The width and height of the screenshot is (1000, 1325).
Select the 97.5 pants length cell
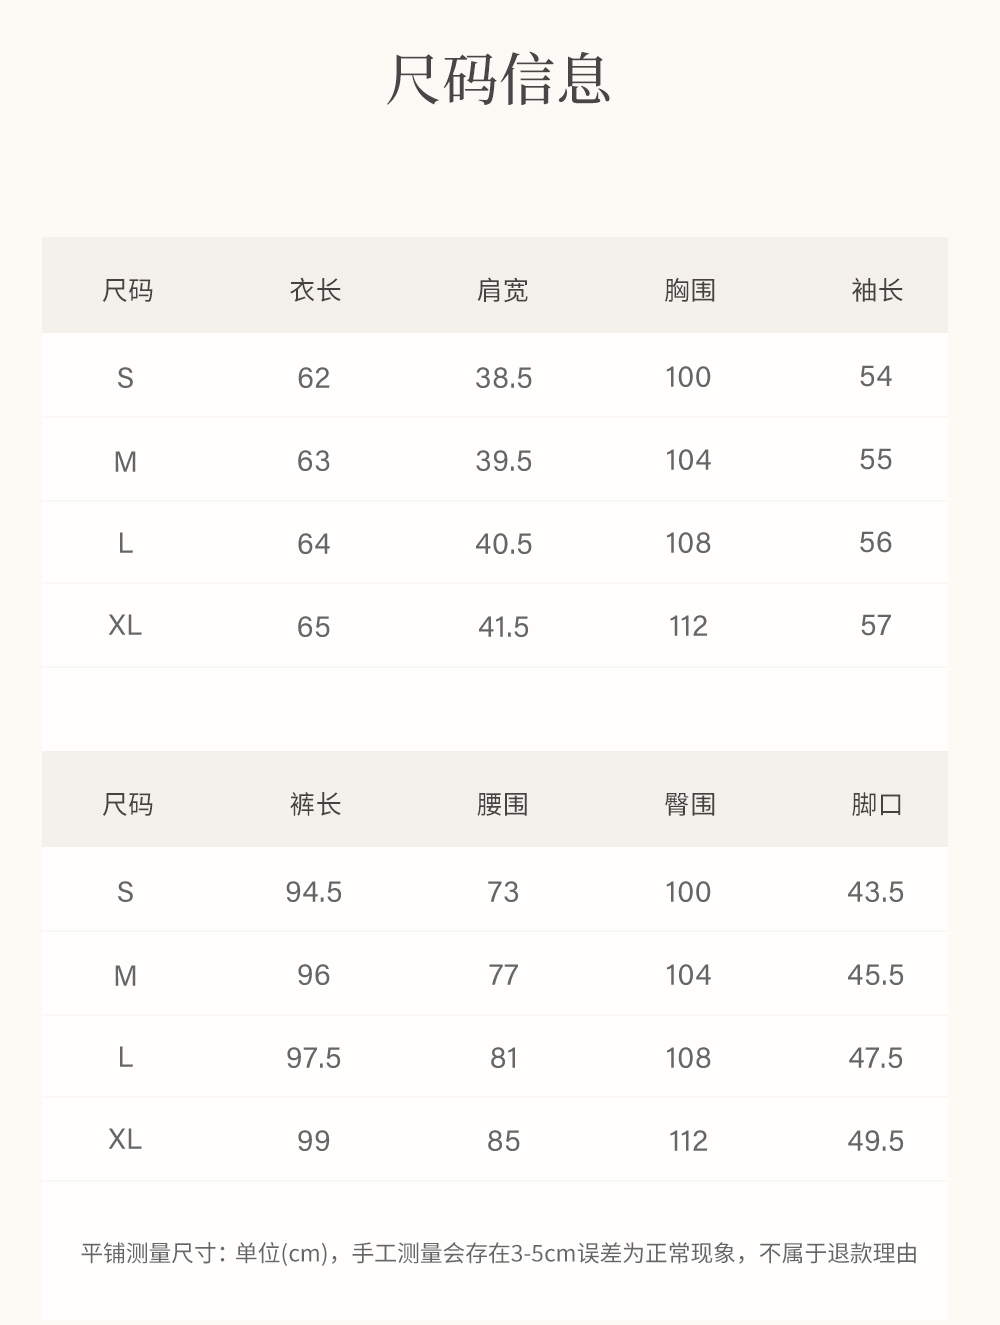[x=314, y=1058]
